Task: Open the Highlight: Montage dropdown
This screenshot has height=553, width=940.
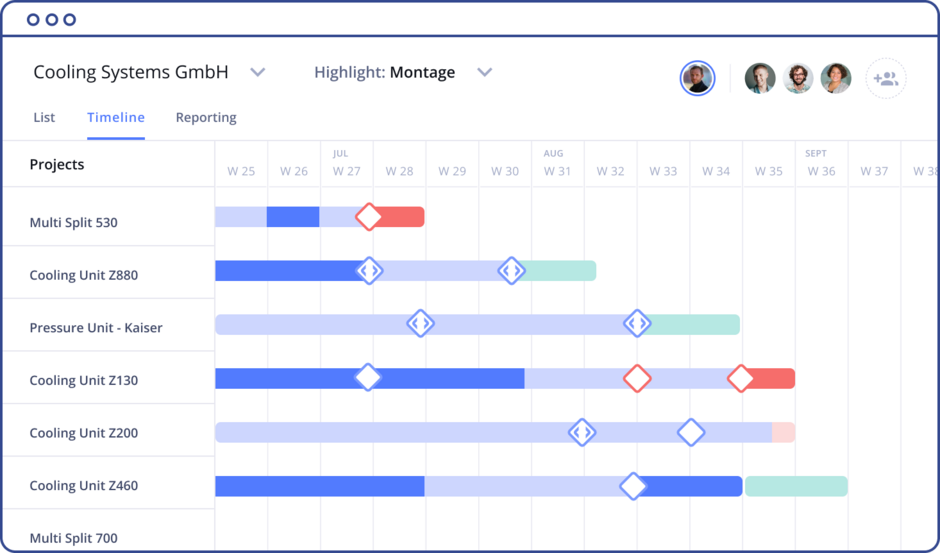Action: [x=485, y=72]
